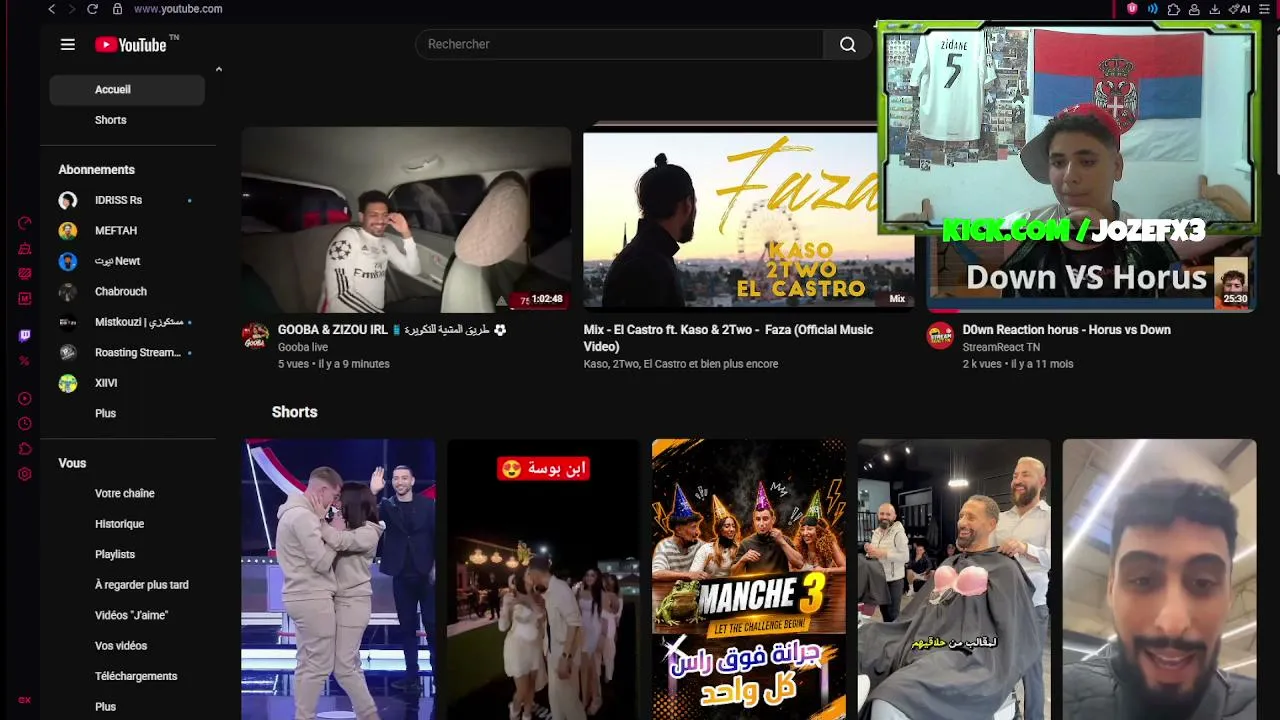Open the XIIVI channel avatar

pos(68,383)
